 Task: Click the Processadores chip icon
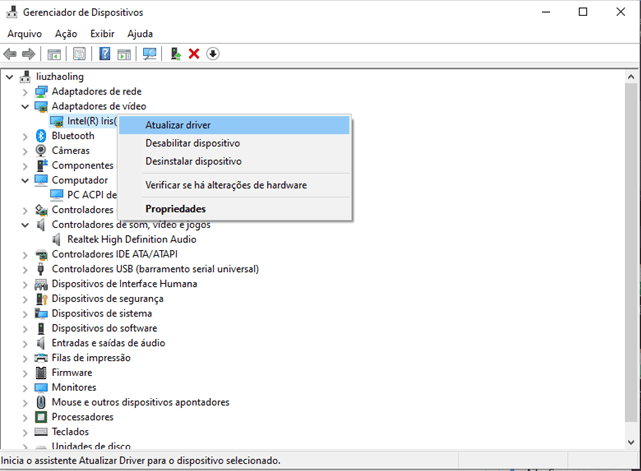tap(41, 417)
